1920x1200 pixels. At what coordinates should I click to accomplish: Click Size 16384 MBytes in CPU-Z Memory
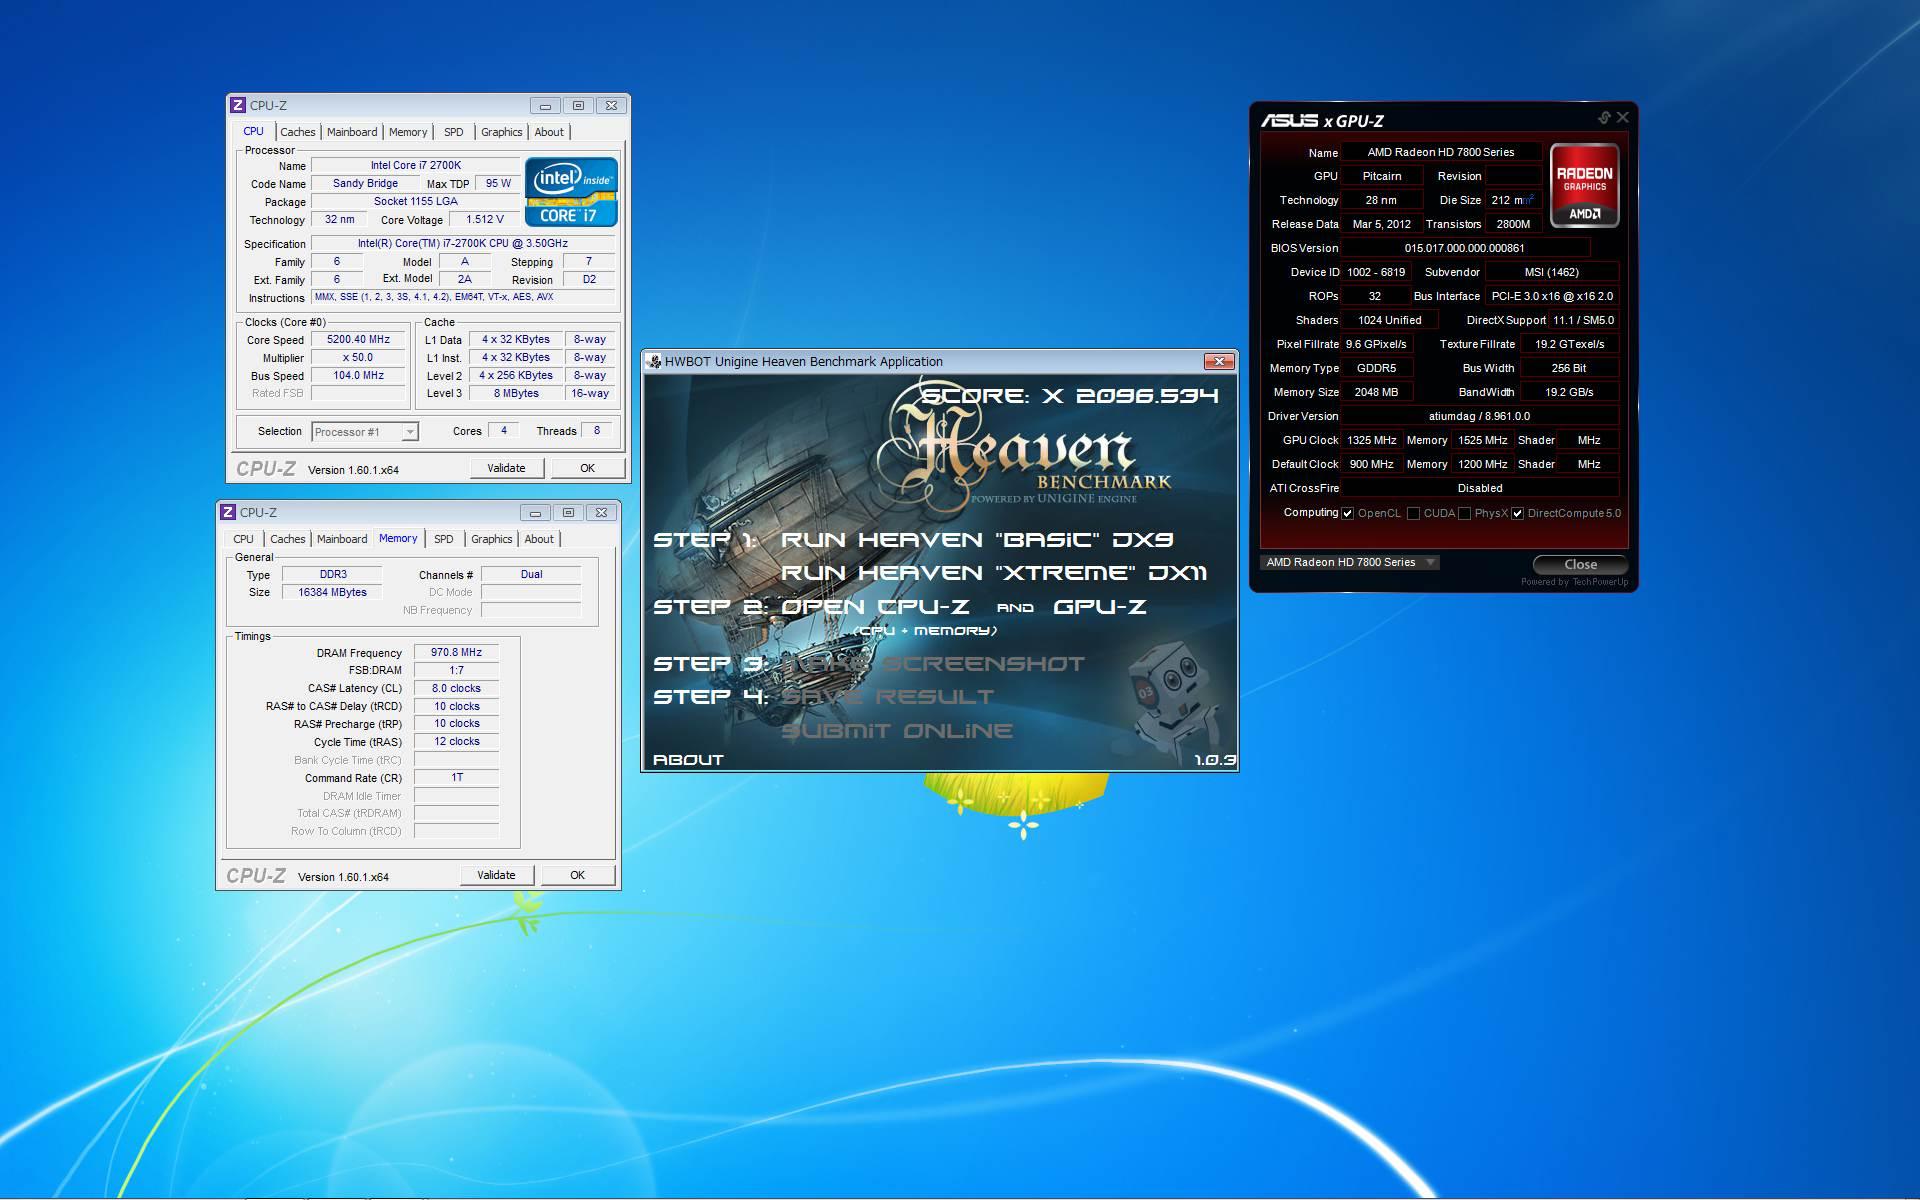(x=332, y=592)
